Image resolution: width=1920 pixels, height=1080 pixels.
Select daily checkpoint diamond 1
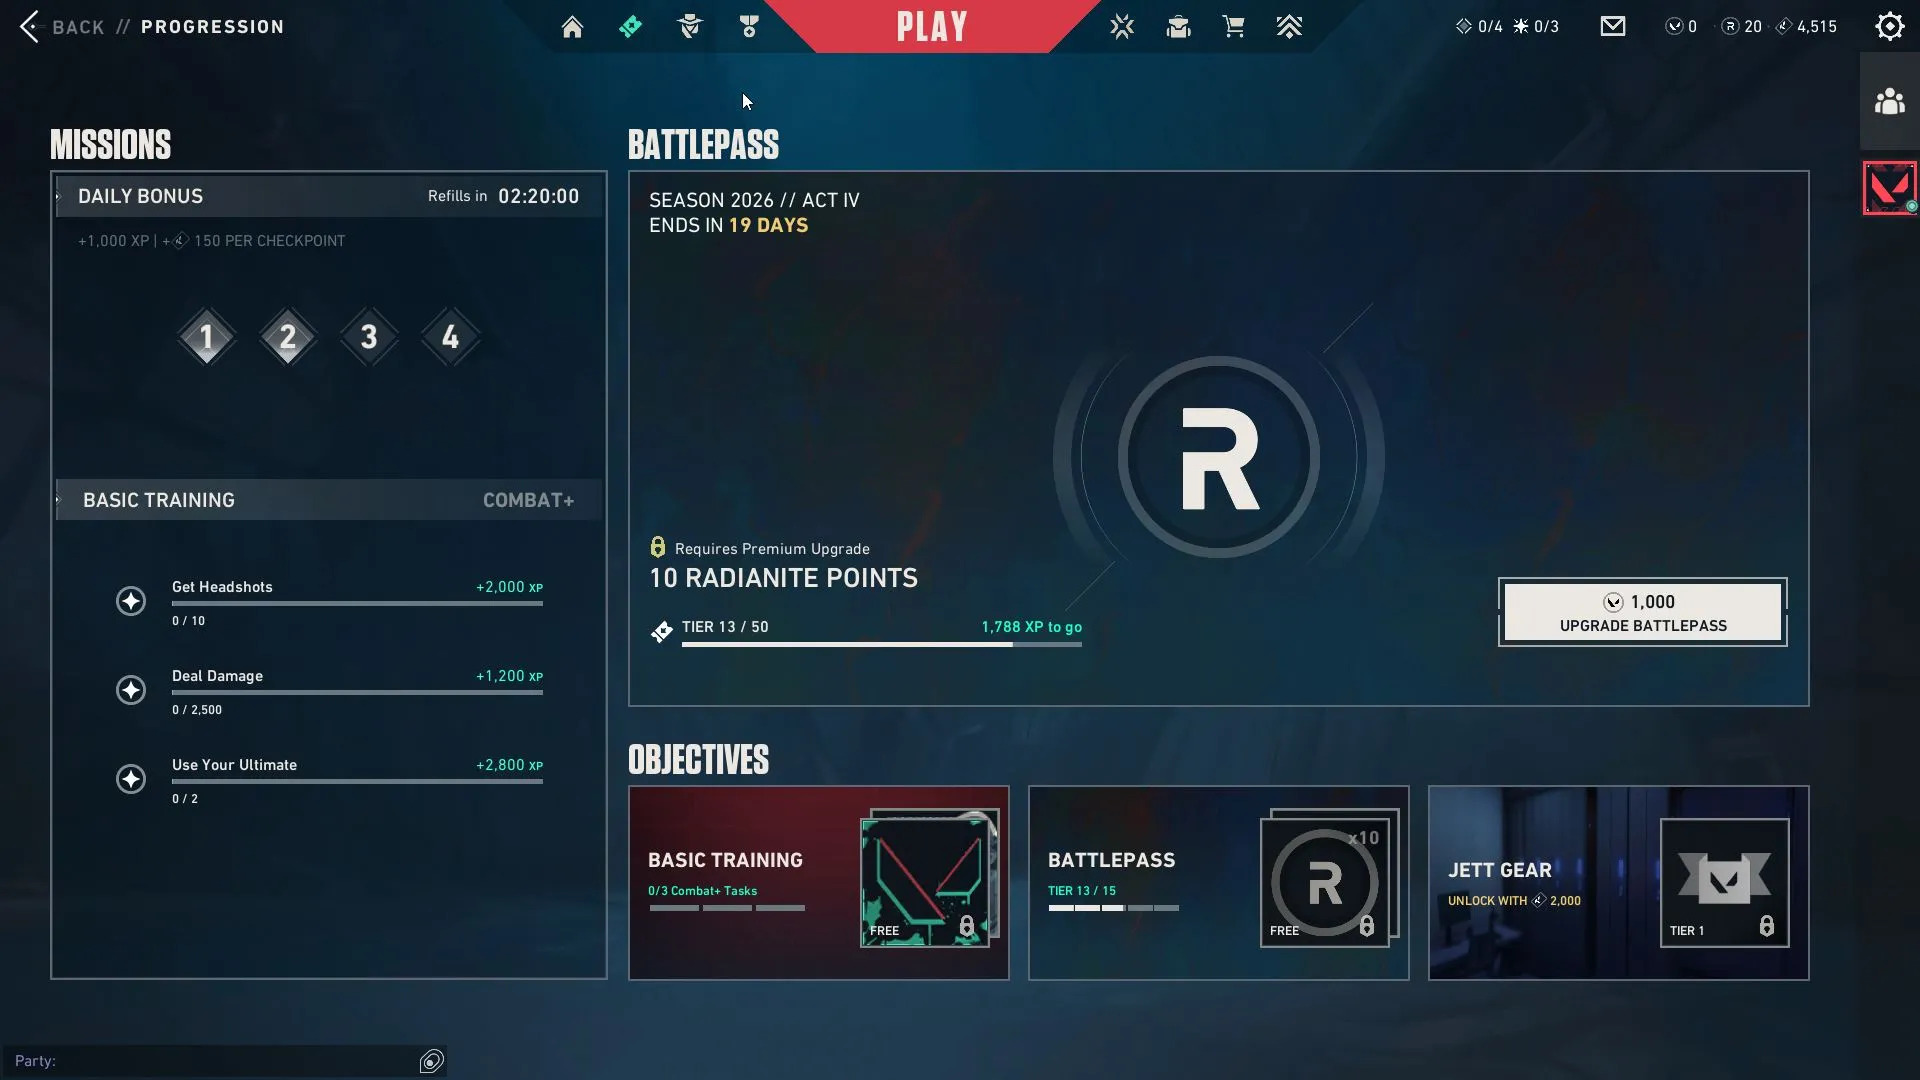[207, 337]
